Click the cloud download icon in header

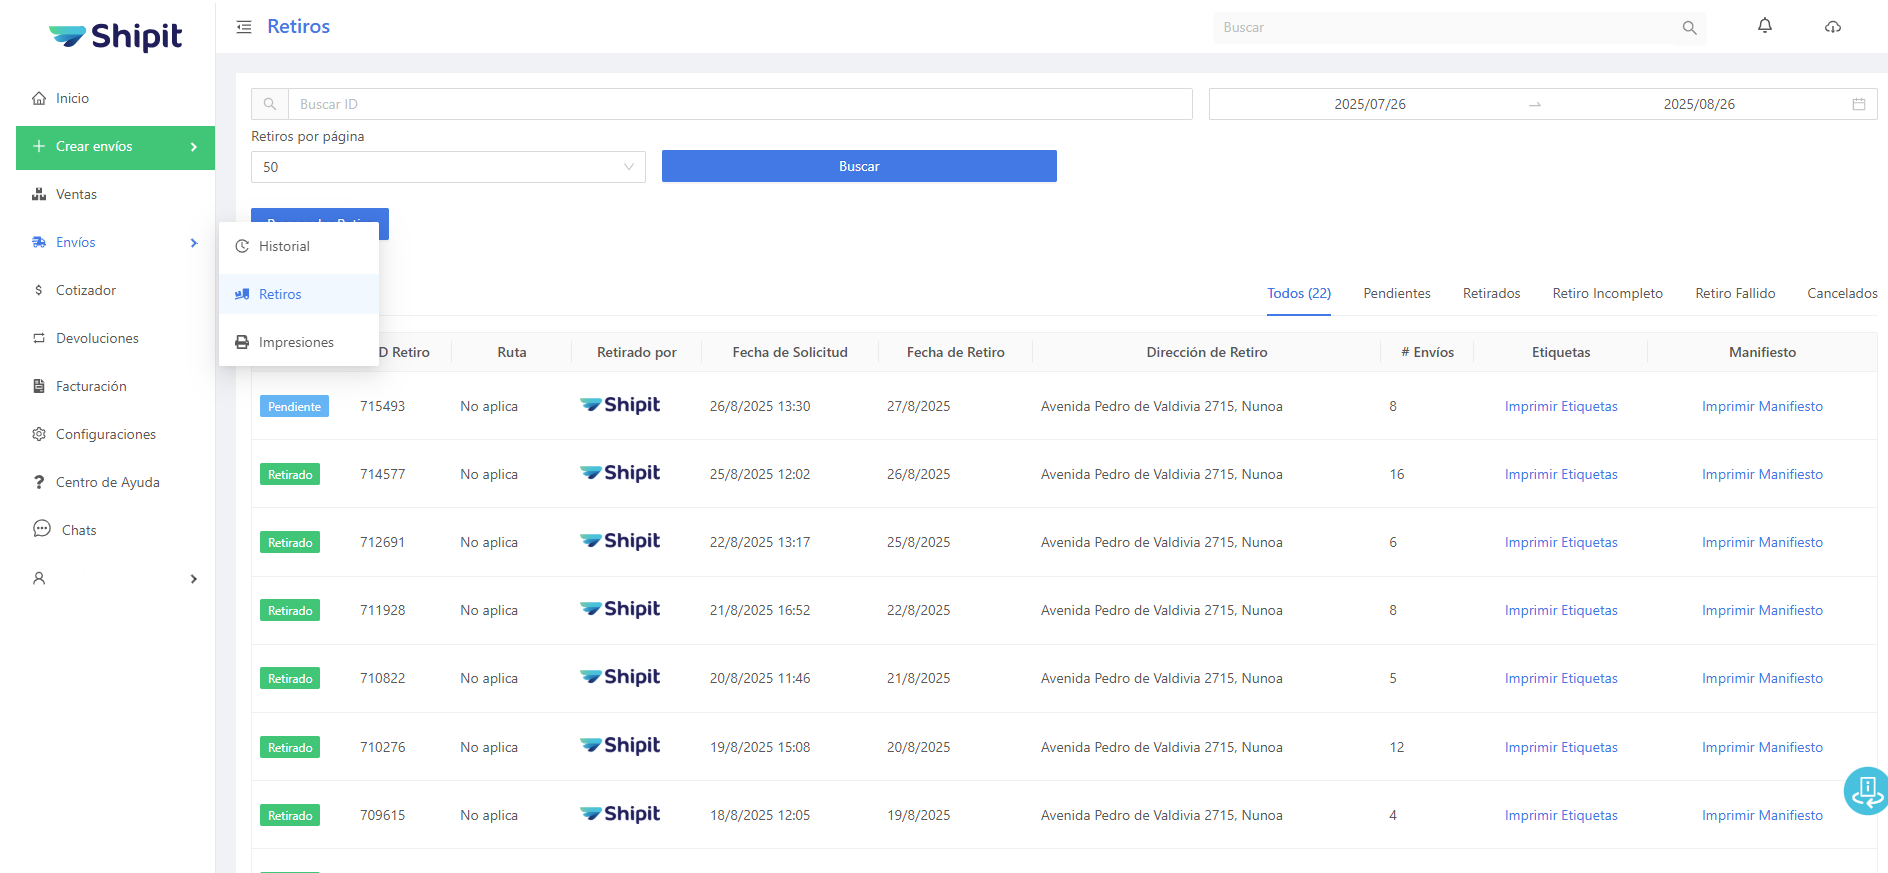1833,27
